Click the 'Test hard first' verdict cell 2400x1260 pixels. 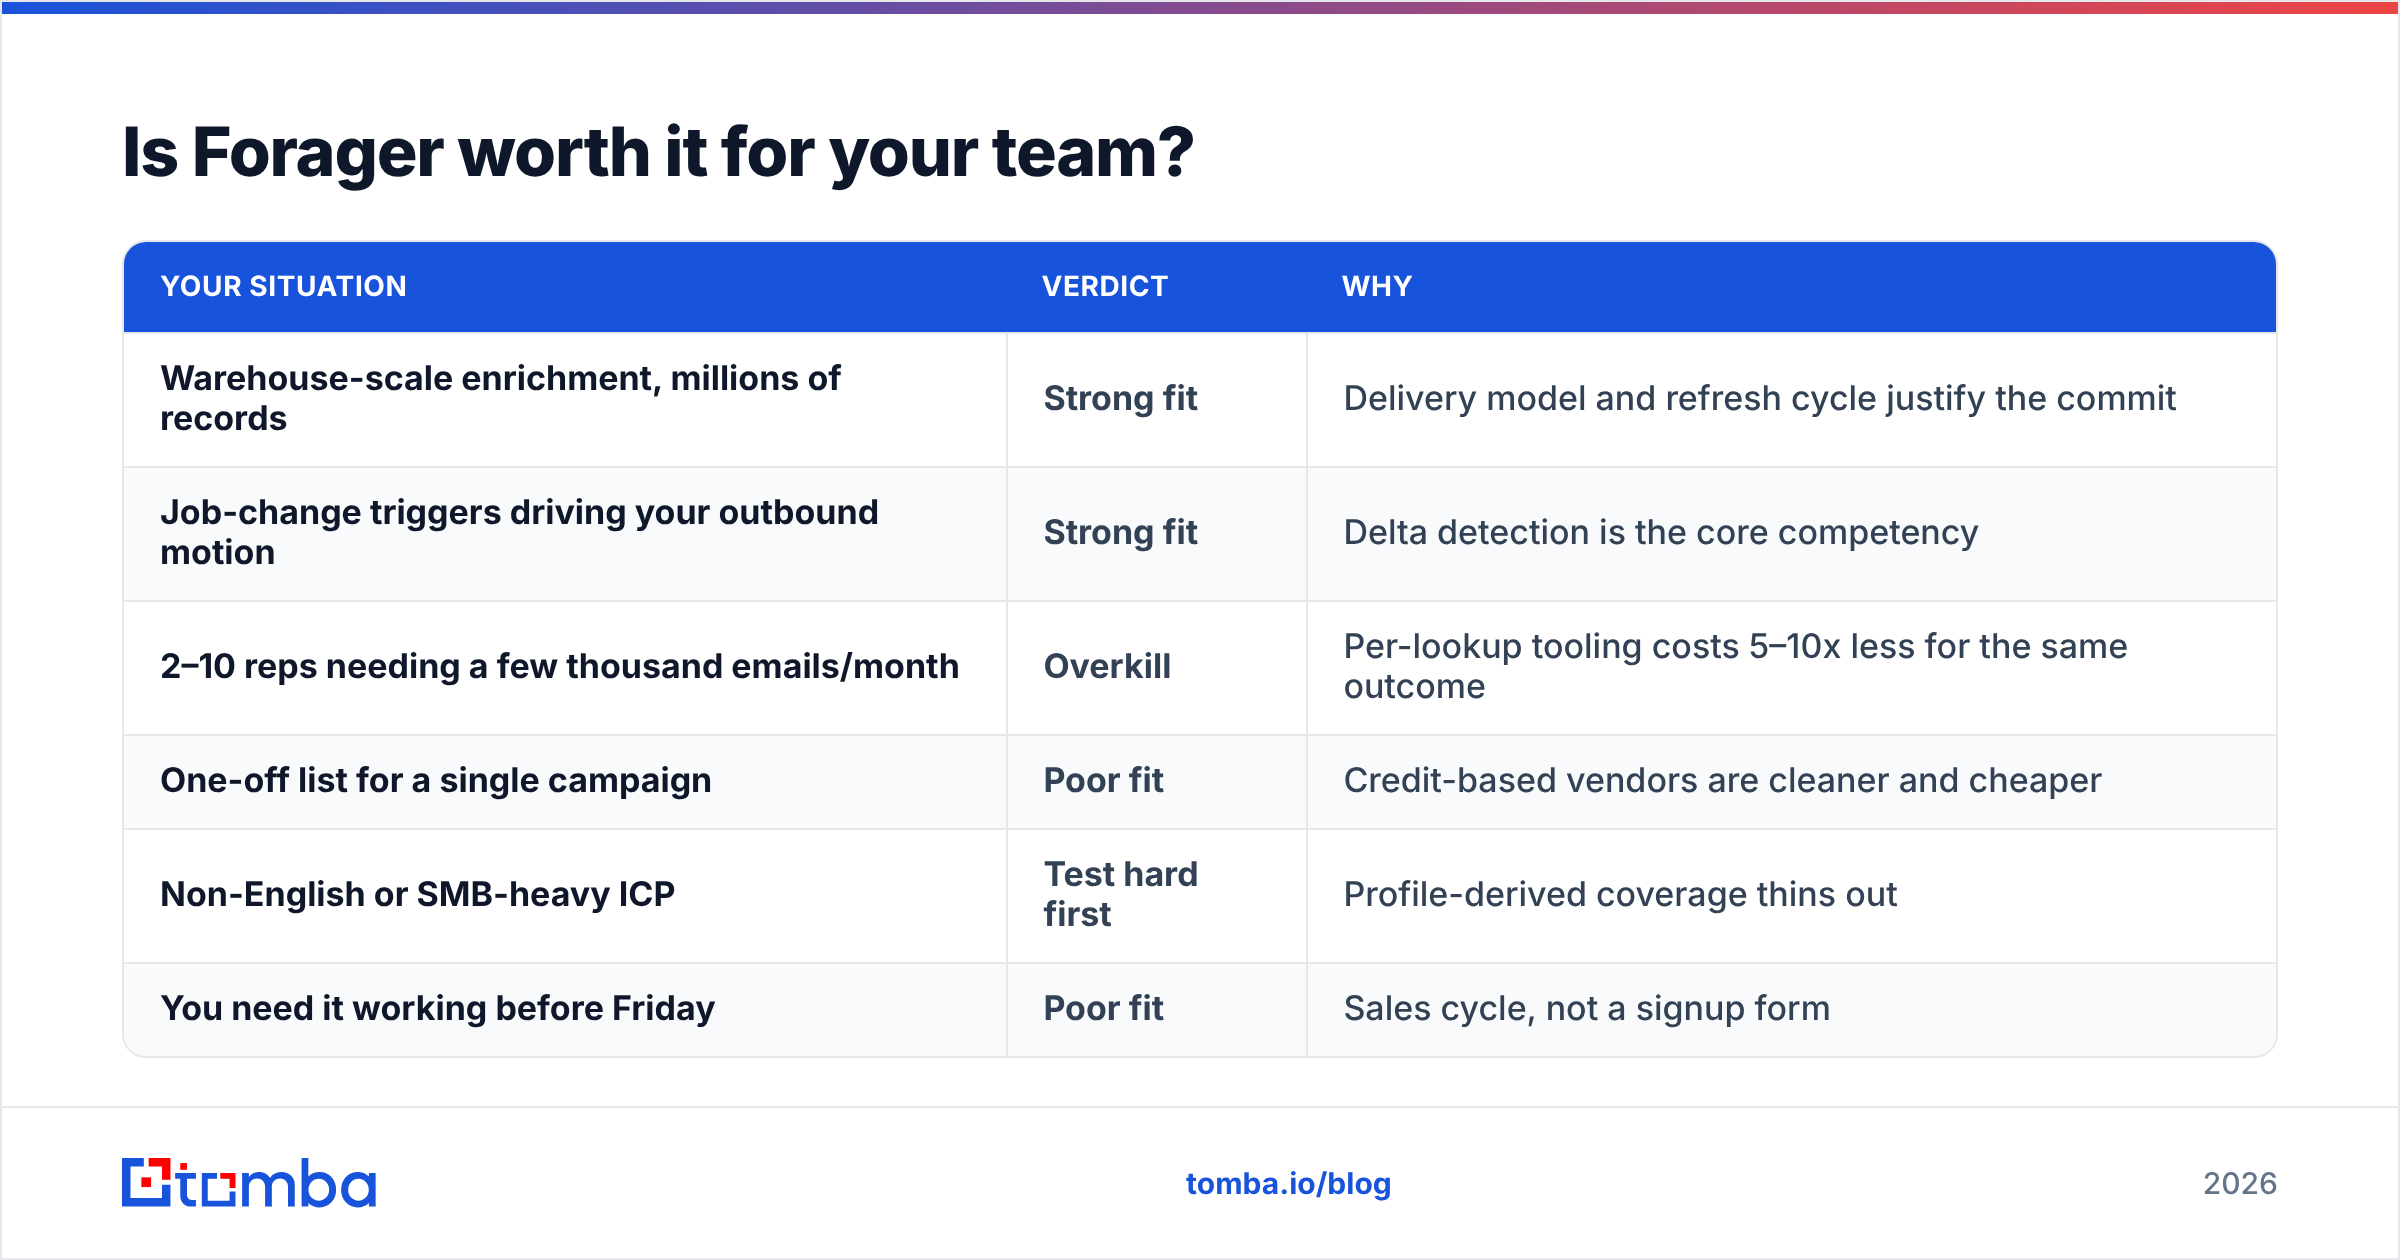(1157, 895)
